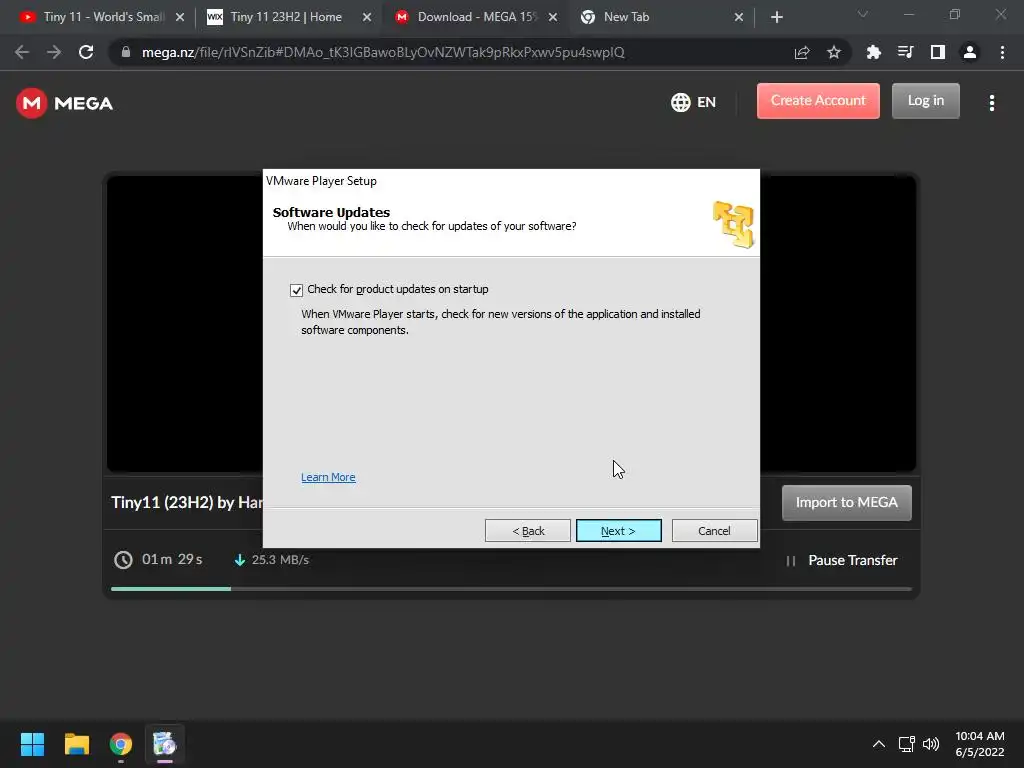Open Chrome profile avatar
The image size is (1024, 768).
[x=970, y=52]
